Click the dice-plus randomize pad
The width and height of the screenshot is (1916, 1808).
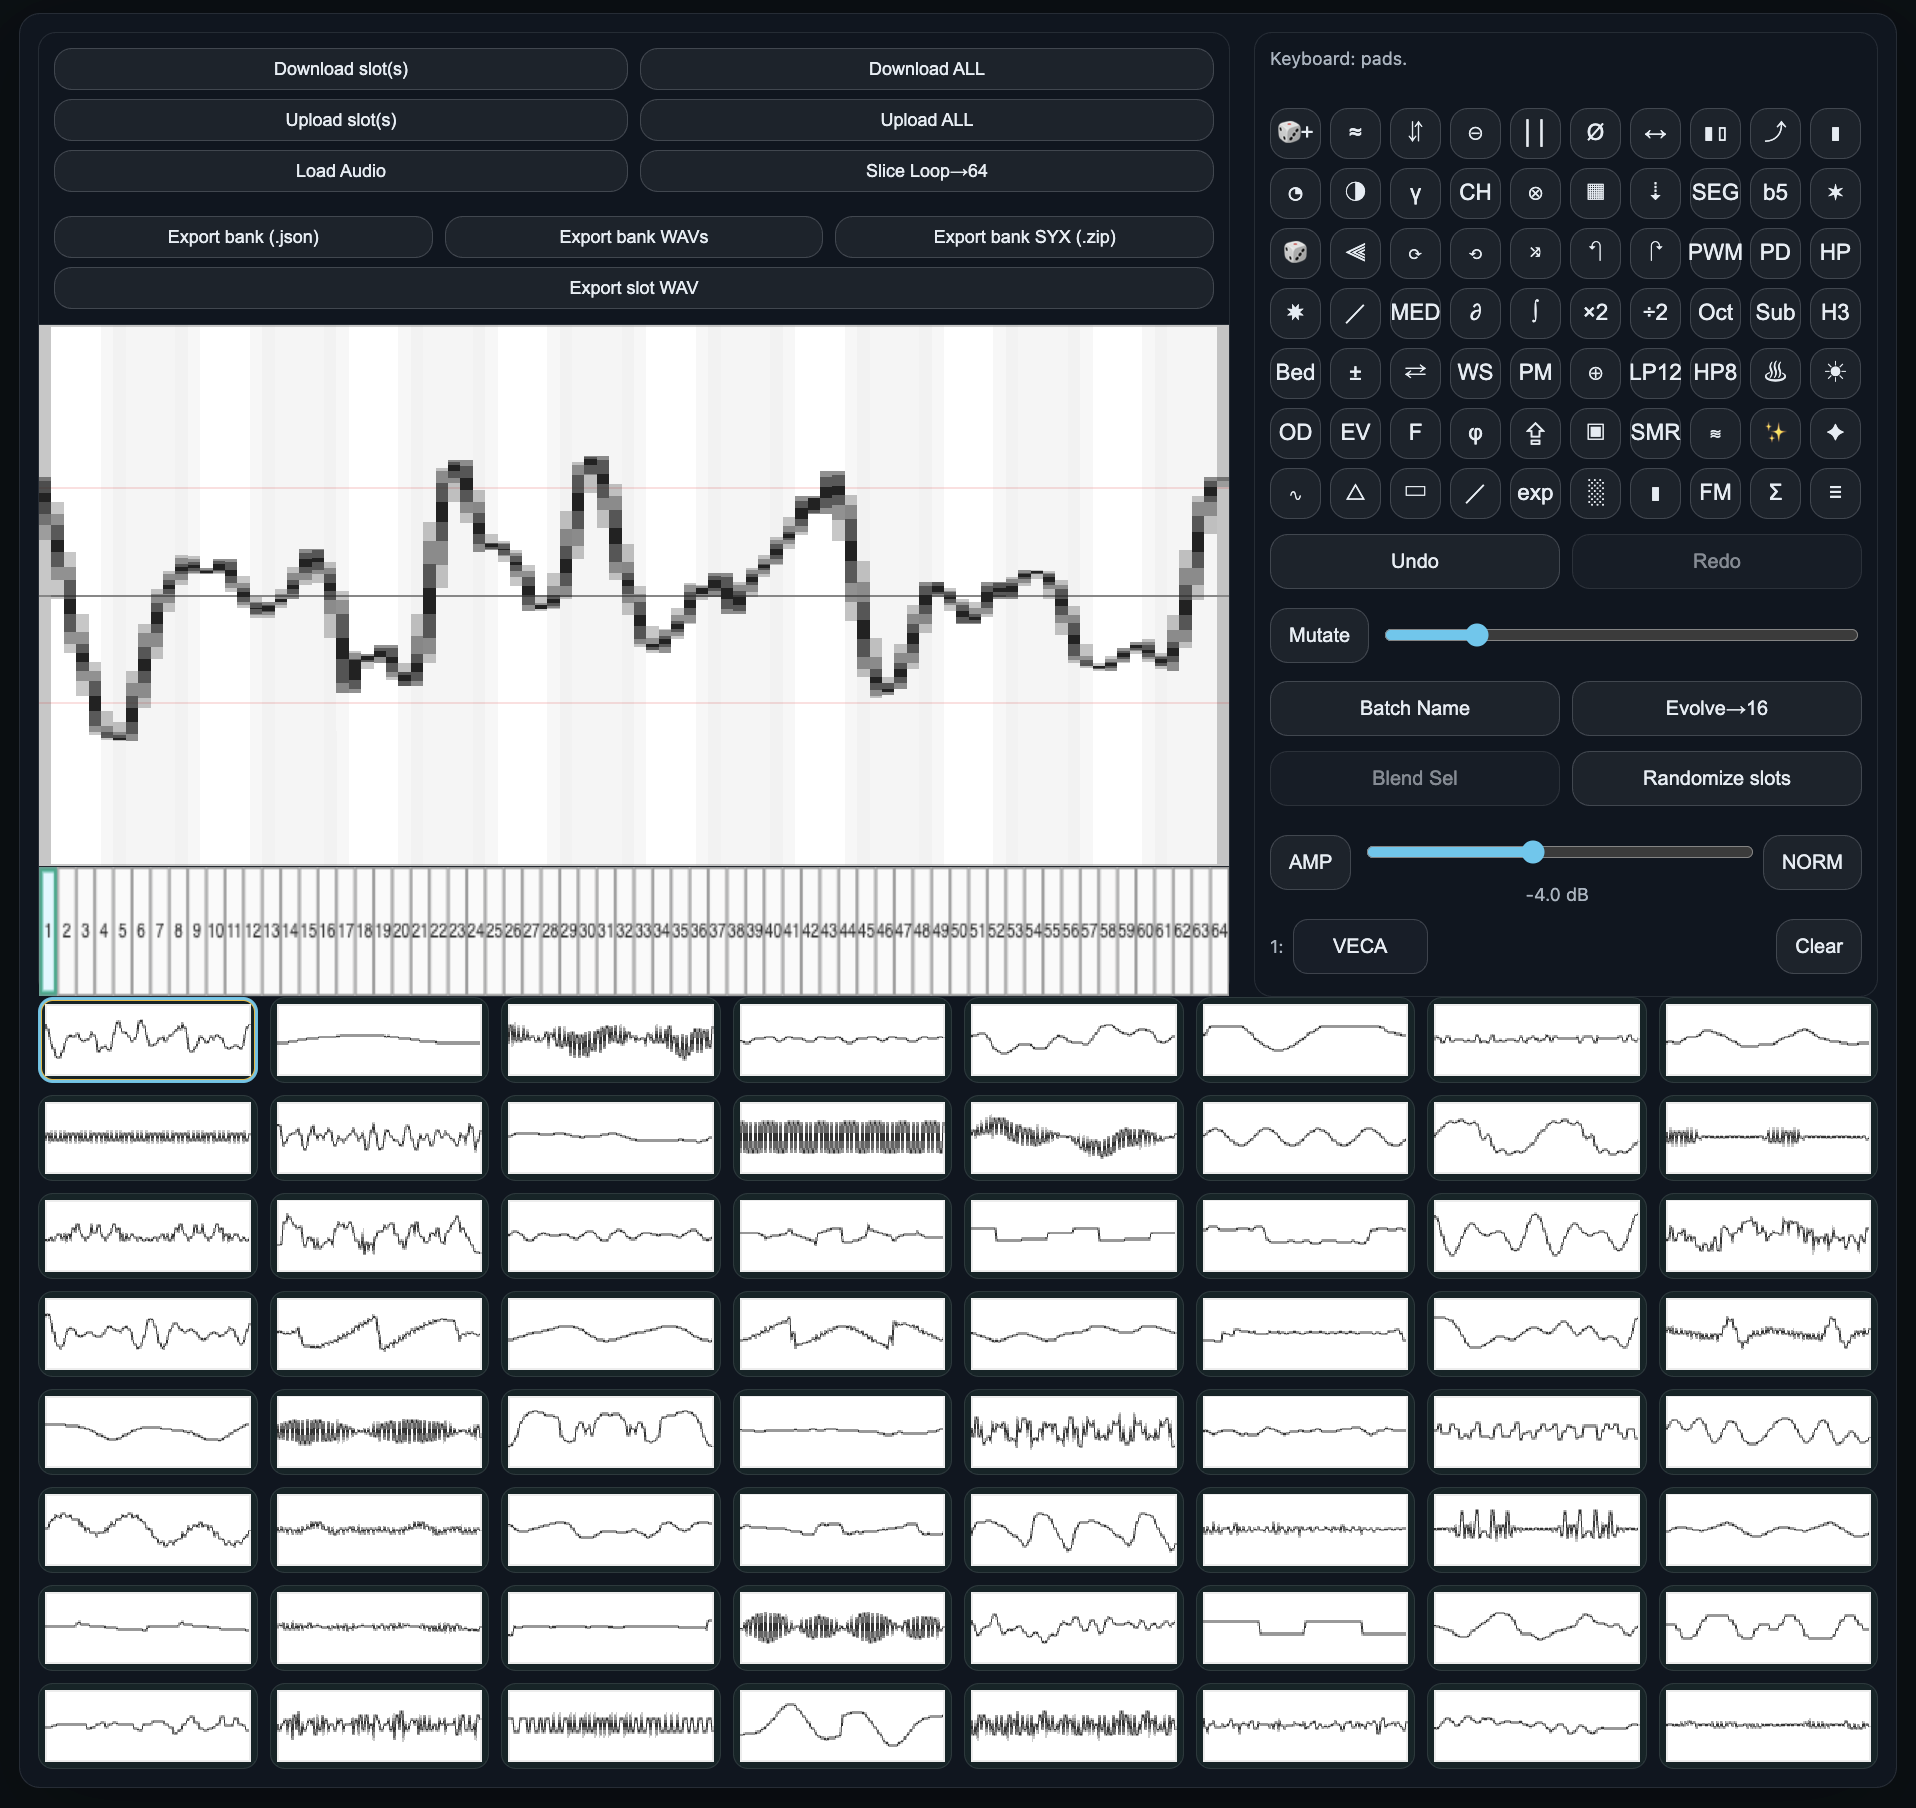1295,133
